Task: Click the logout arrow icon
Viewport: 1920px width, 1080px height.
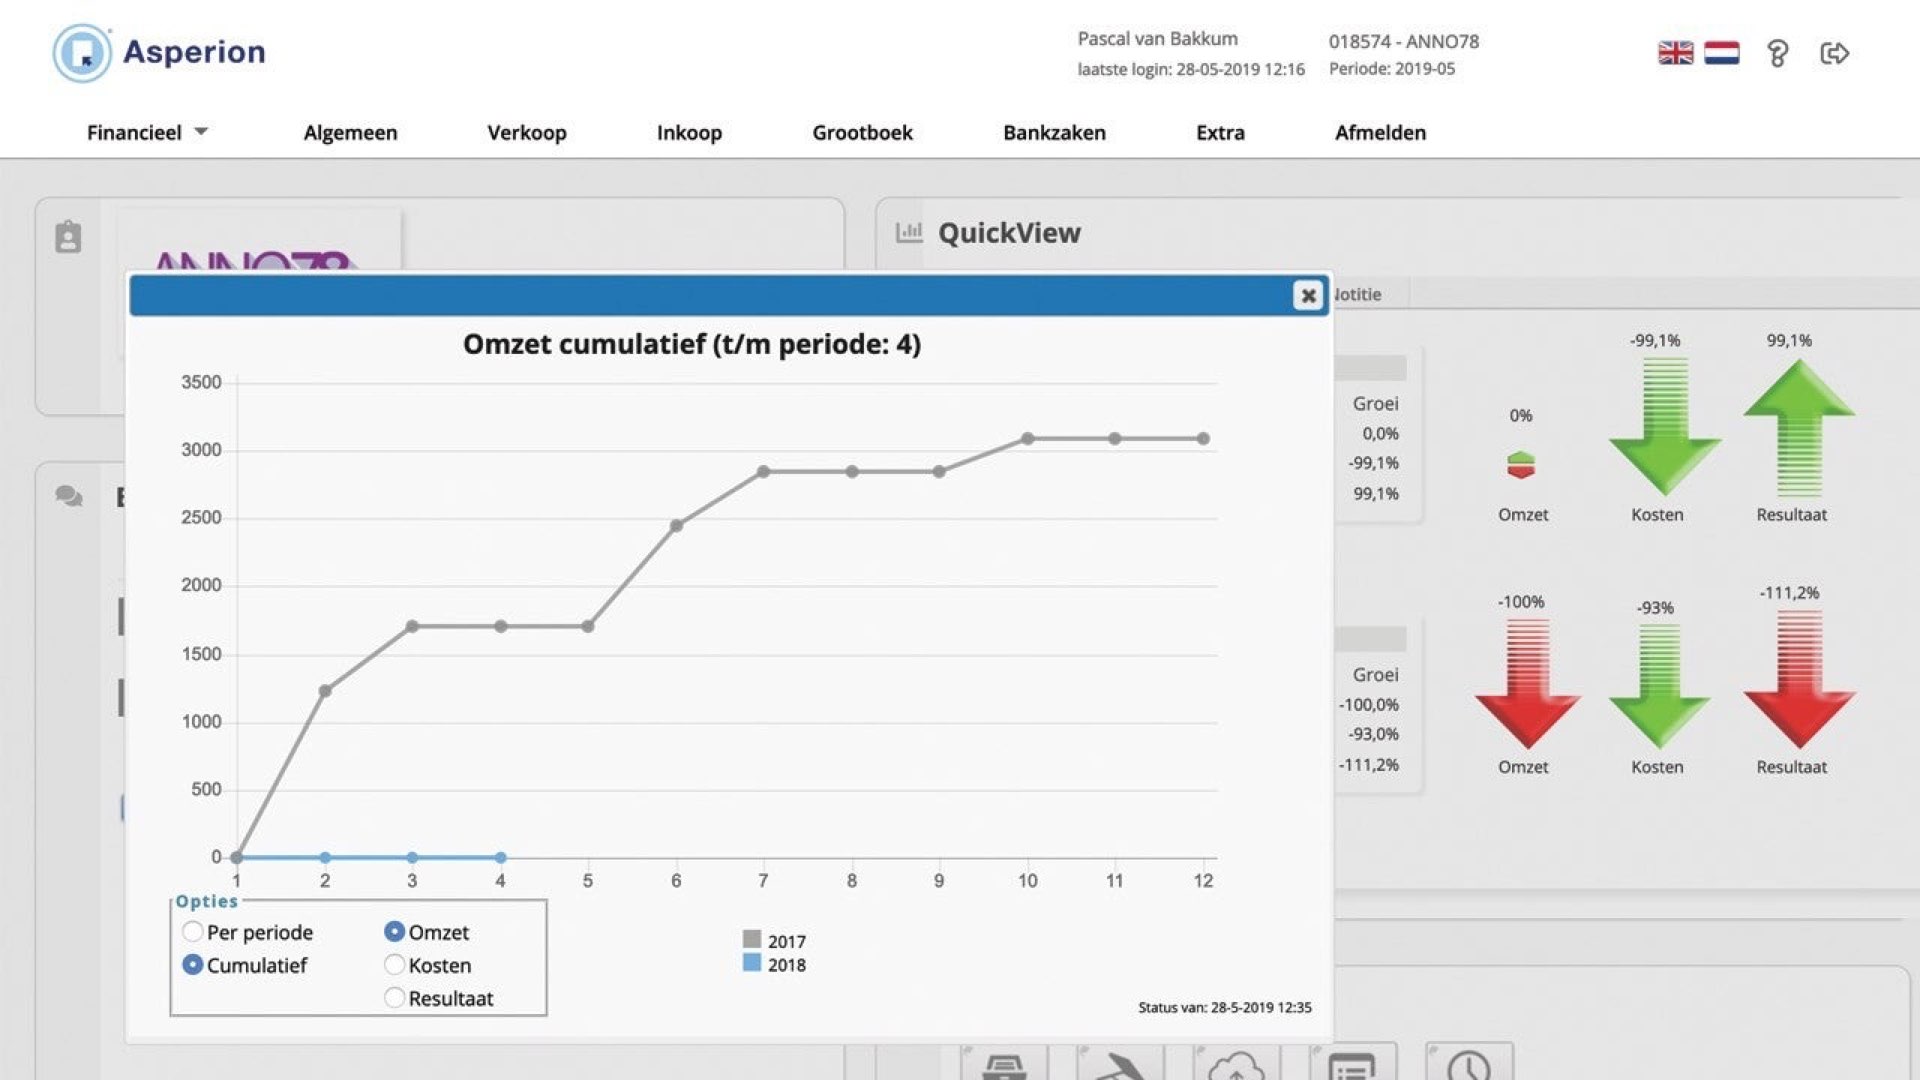Action: [1834, 53]
